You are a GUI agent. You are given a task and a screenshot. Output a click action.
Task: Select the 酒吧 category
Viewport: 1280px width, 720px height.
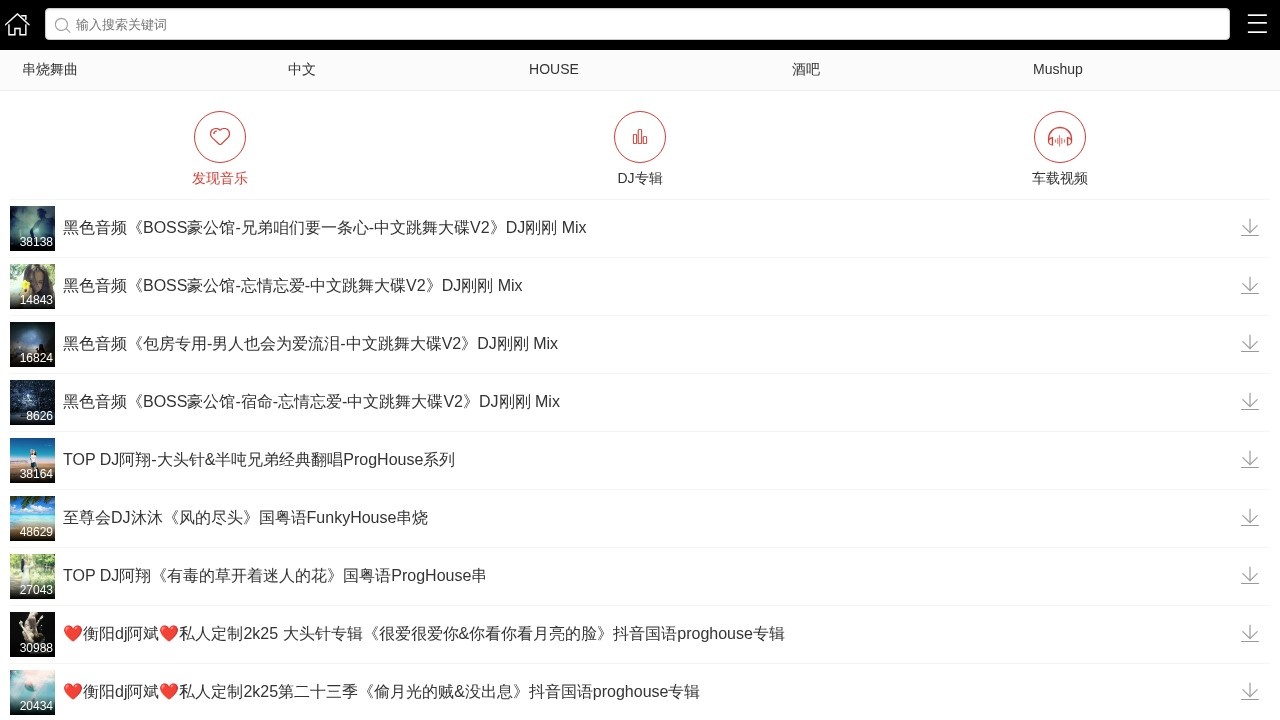805,69
